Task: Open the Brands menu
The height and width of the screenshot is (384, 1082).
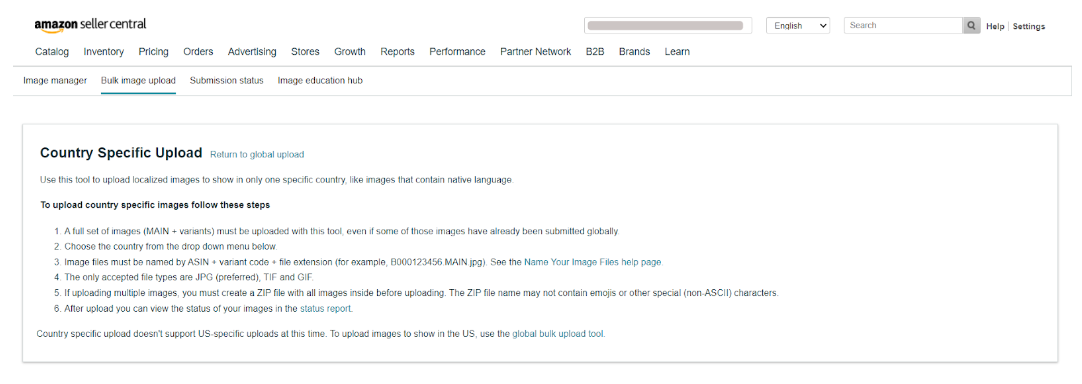Action: click(634, 52)
